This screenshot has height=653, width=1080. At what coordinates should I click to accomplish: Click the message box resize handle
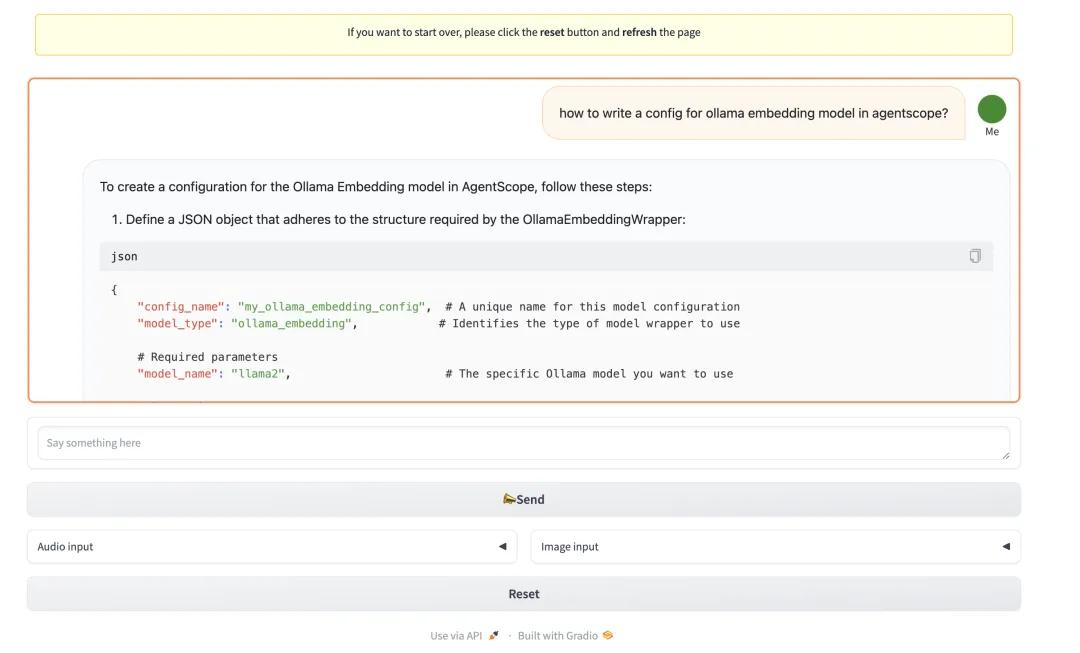point(1005,455)
